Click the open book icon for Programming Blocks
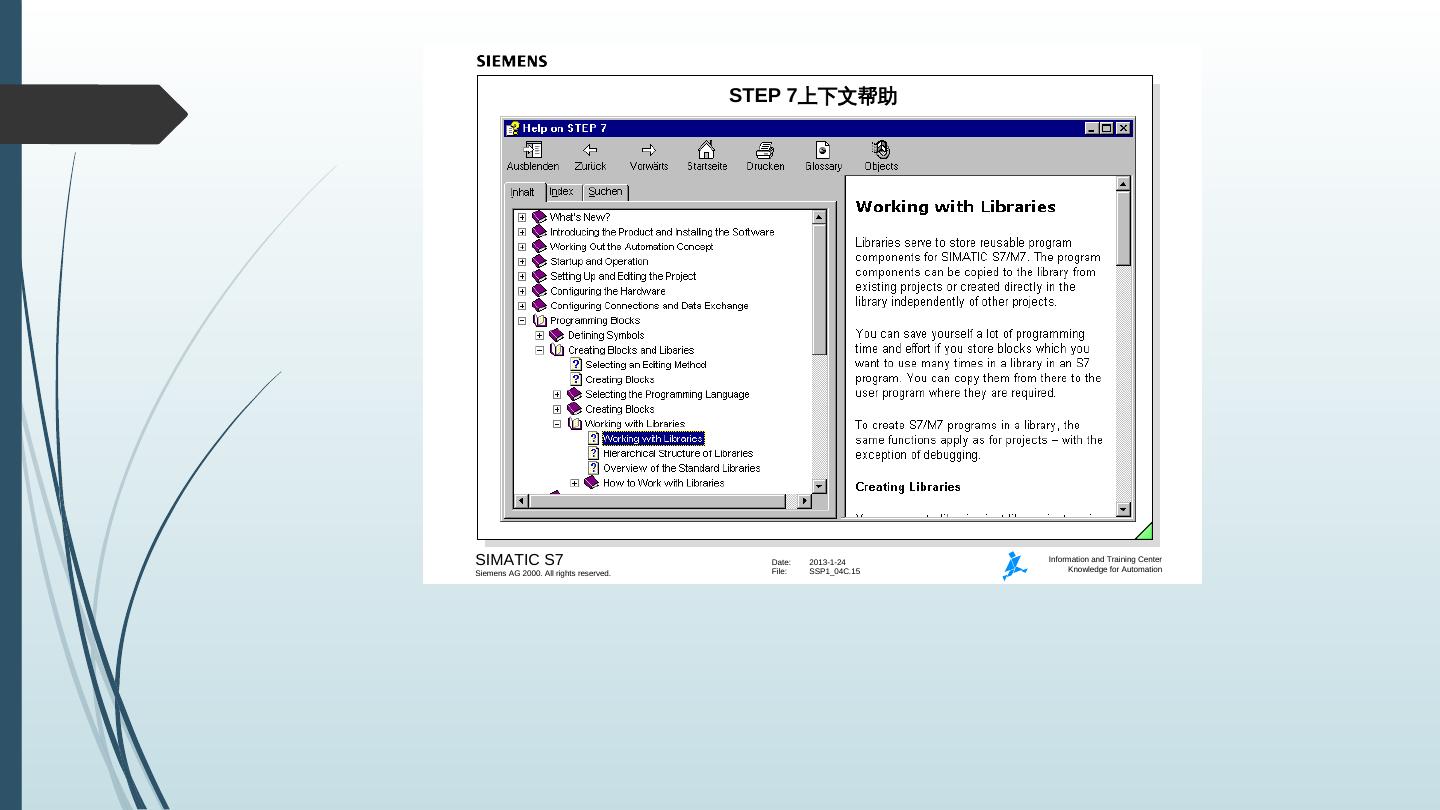1440x810 pixels. coord(540,321)
